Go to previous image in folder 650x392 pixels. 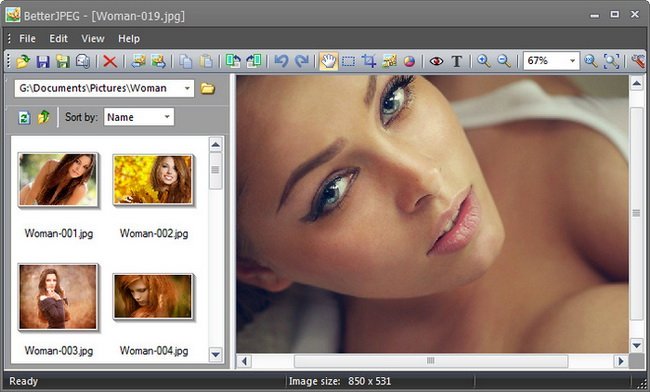(x=138, y=61)
